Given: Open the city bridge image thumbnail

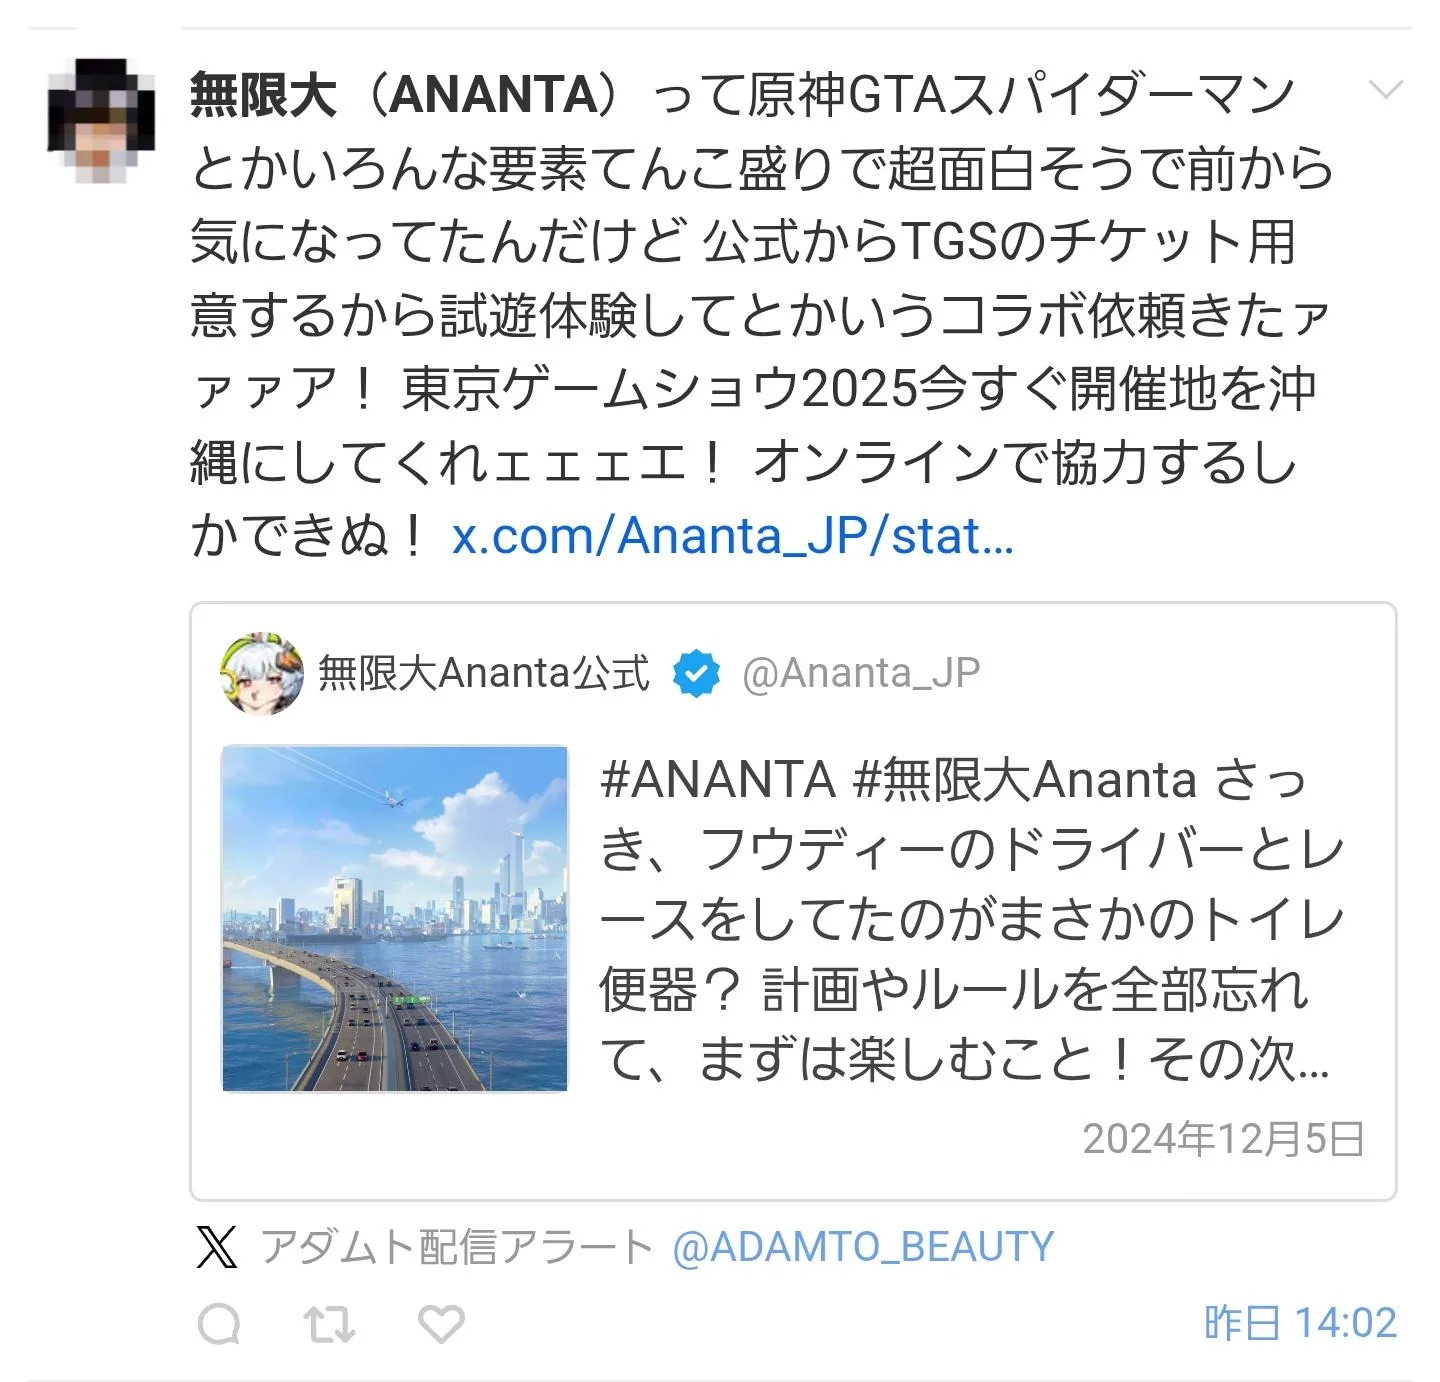Looking at the screenshot, I should (x=395, y=918).
